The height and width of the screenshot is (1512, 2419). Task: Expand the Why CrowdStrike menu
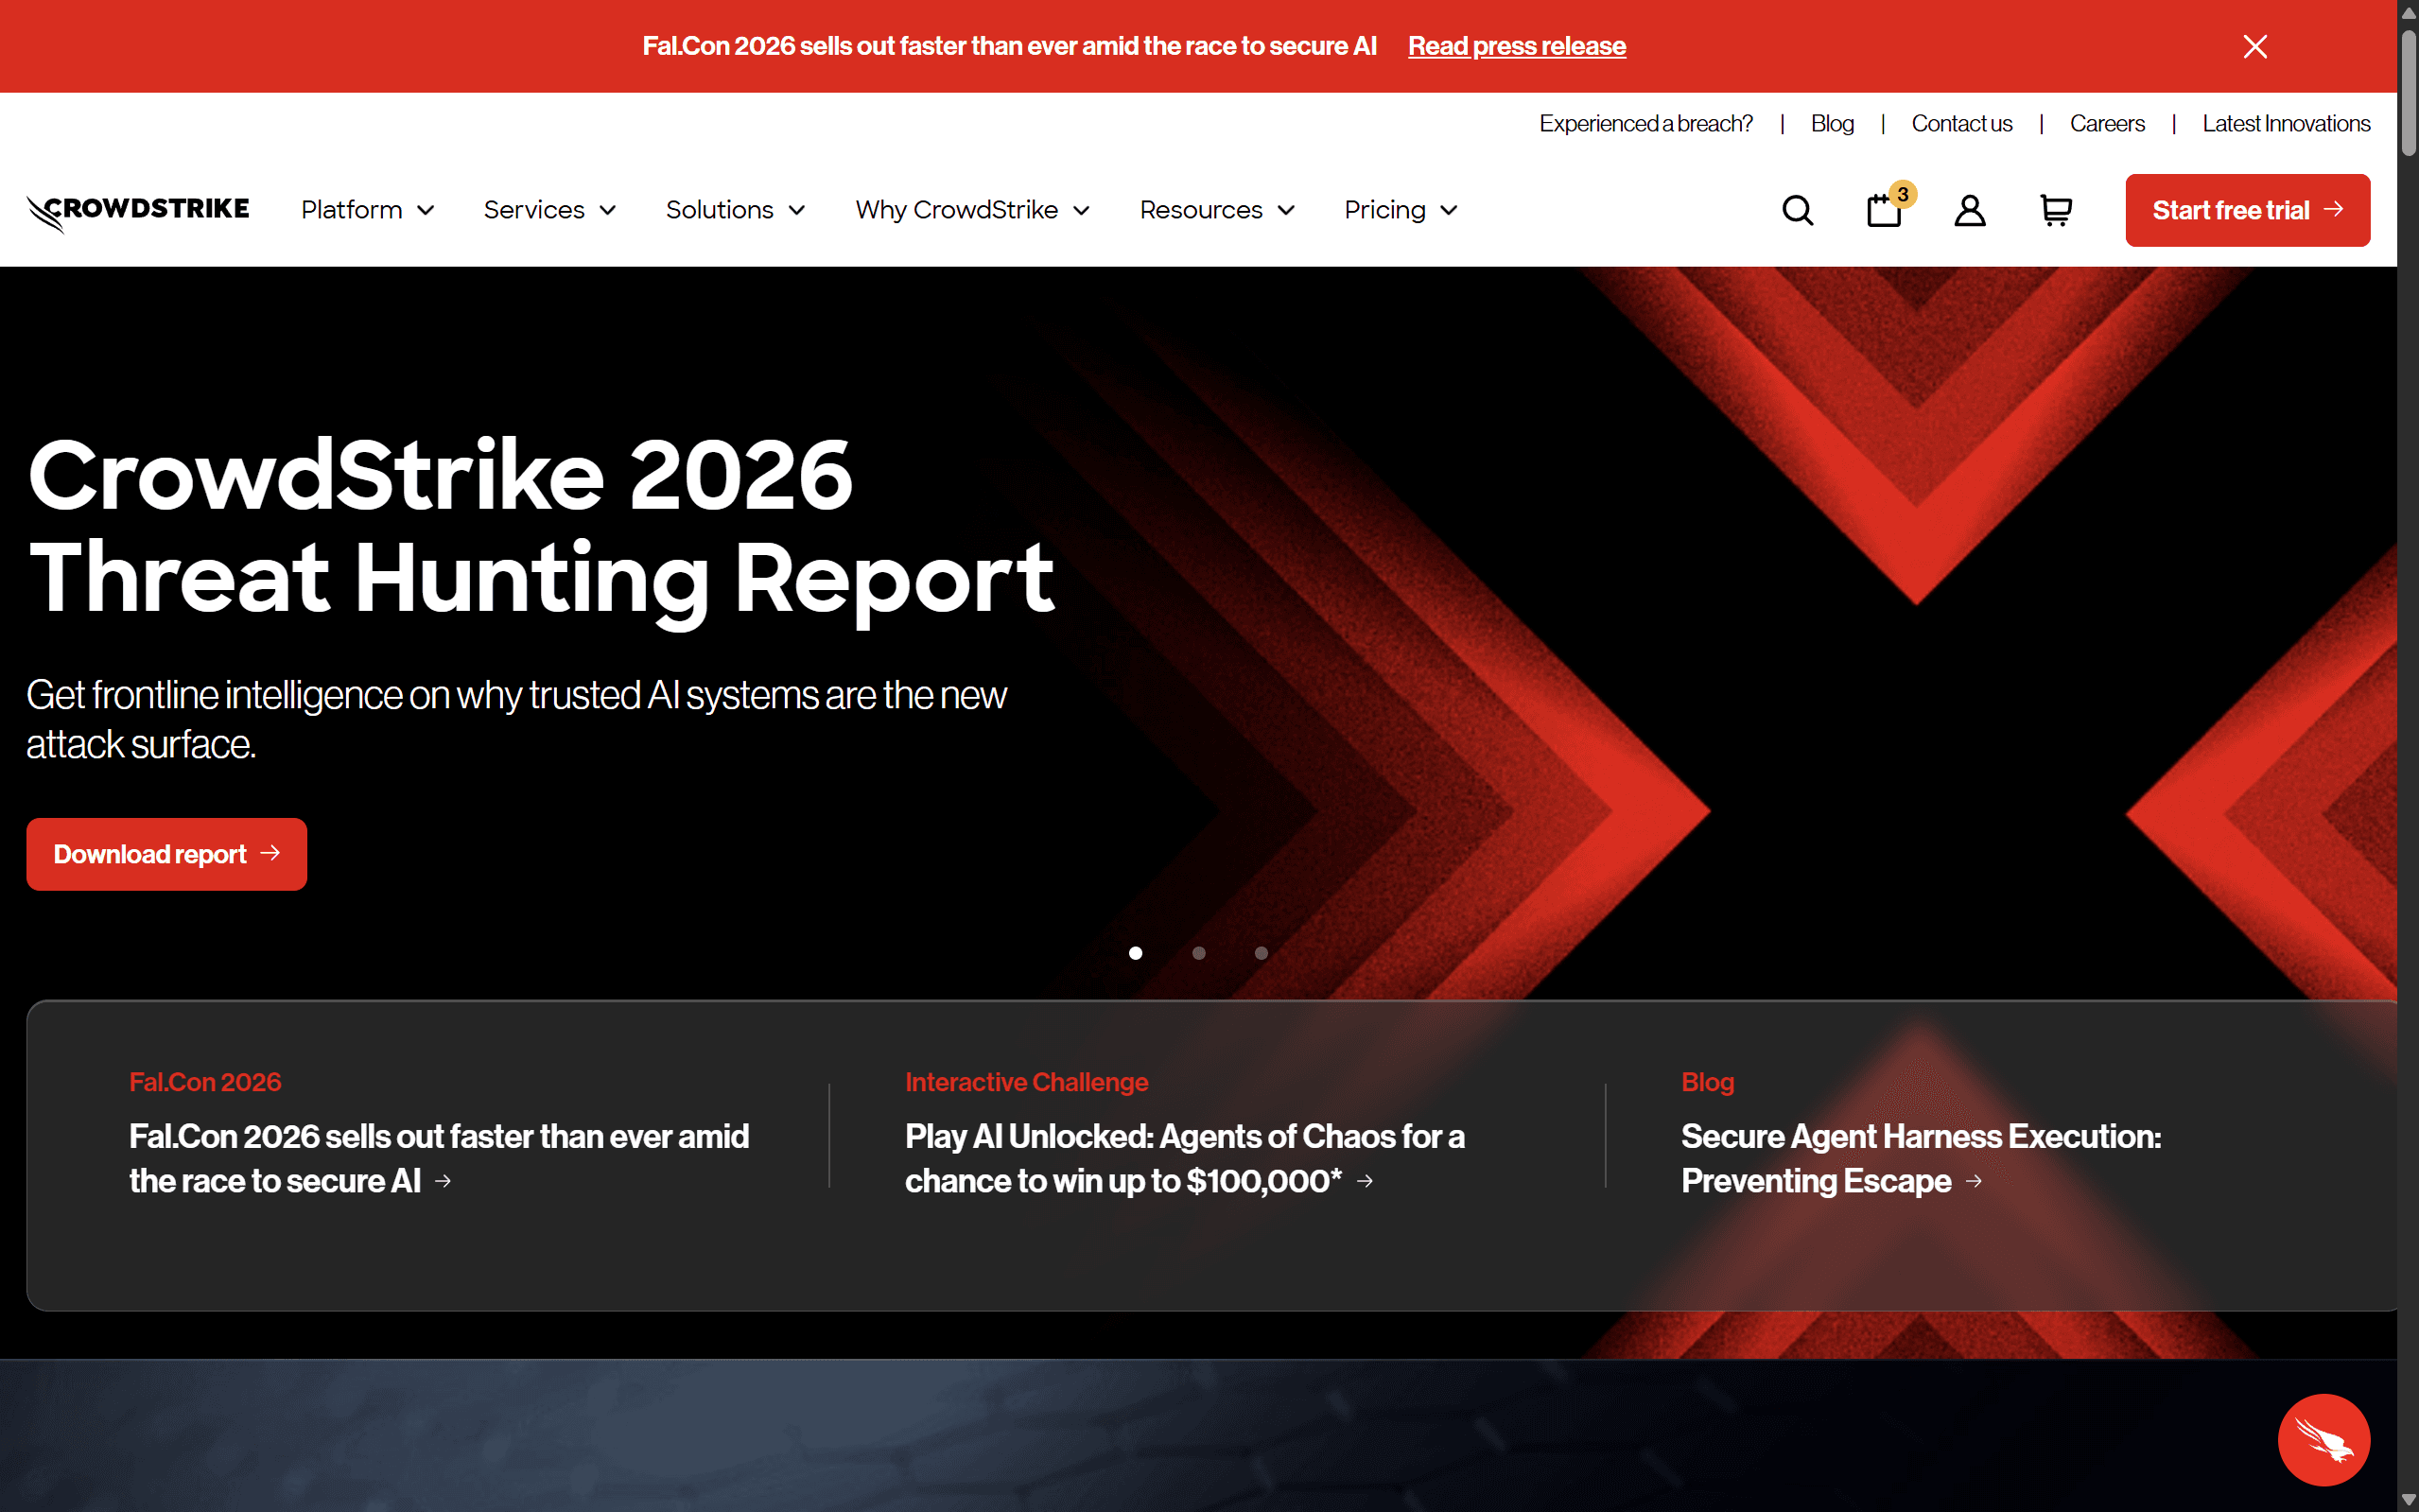click(973, 210)
